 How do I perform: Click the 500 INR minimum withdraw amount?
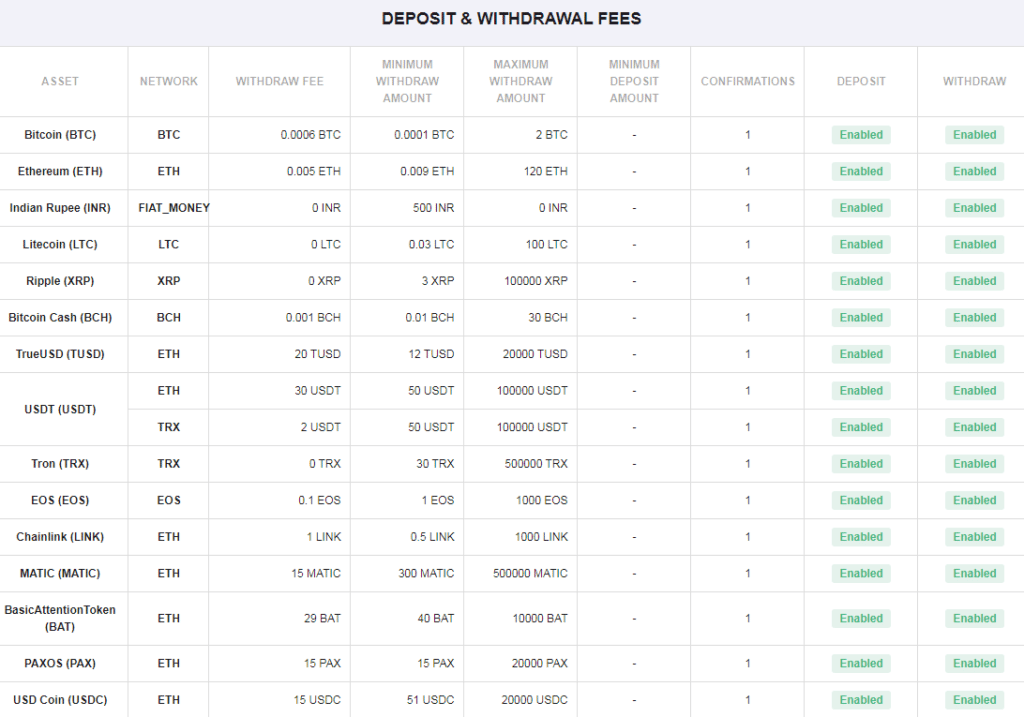tap(433, 208)
